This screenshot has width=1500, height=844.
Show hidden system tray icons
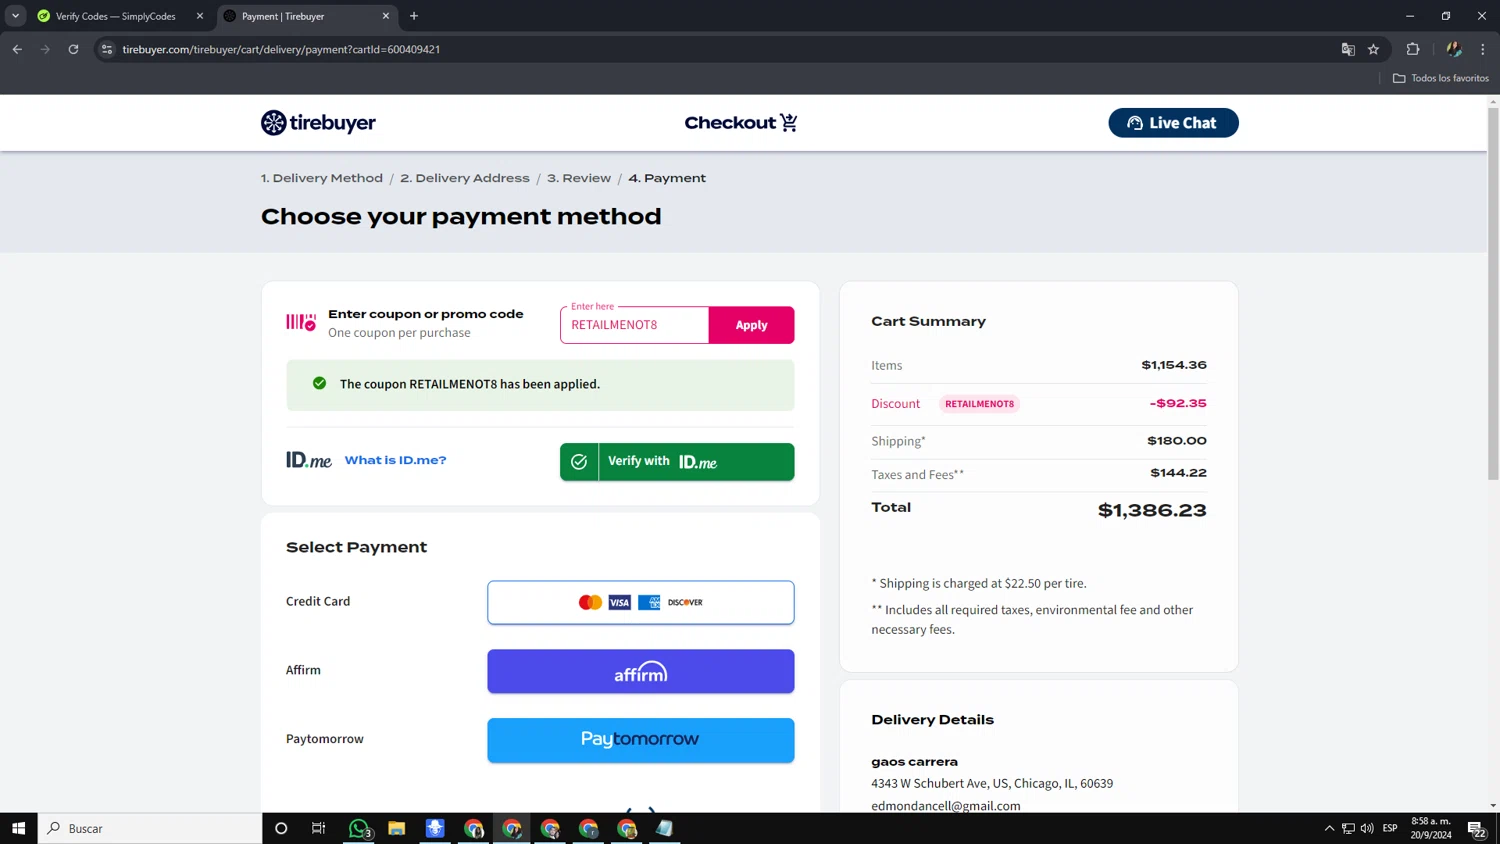click(1329, 828)
